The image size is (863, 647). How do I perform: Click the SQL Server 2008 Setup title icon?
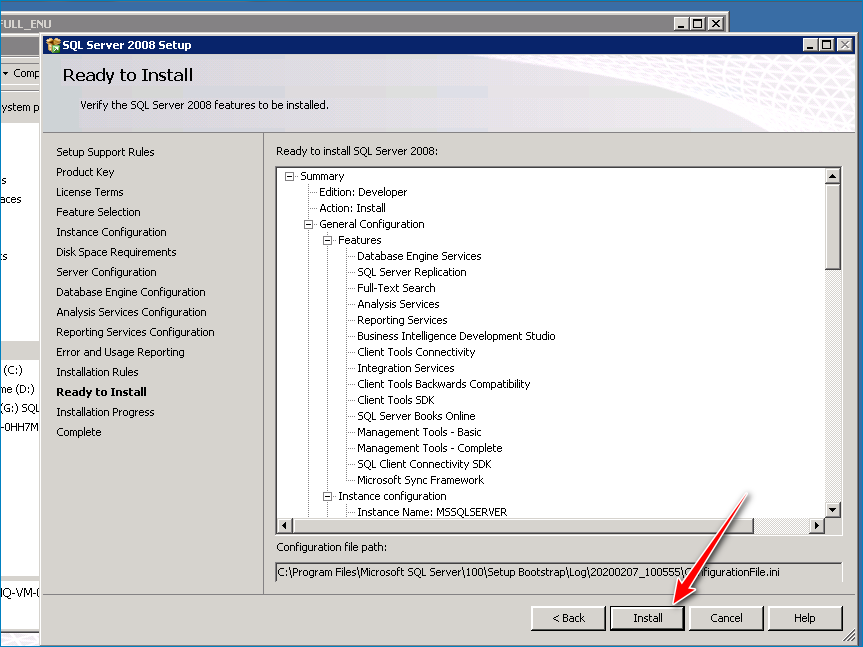(x=53, y=45)
